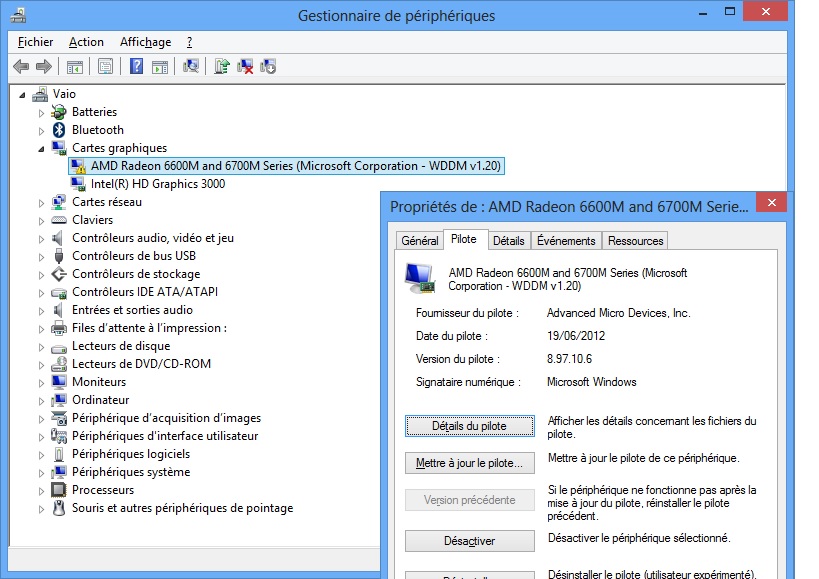Click the Vaio computer root icon
Screen dimensions: 819x579
tap(40, 94)
